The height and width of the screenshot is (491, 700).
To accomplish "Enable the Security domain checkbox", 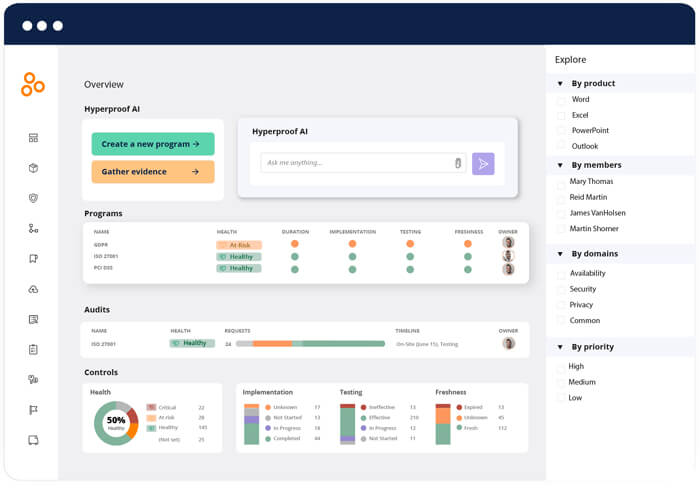I will click(561, 289).
